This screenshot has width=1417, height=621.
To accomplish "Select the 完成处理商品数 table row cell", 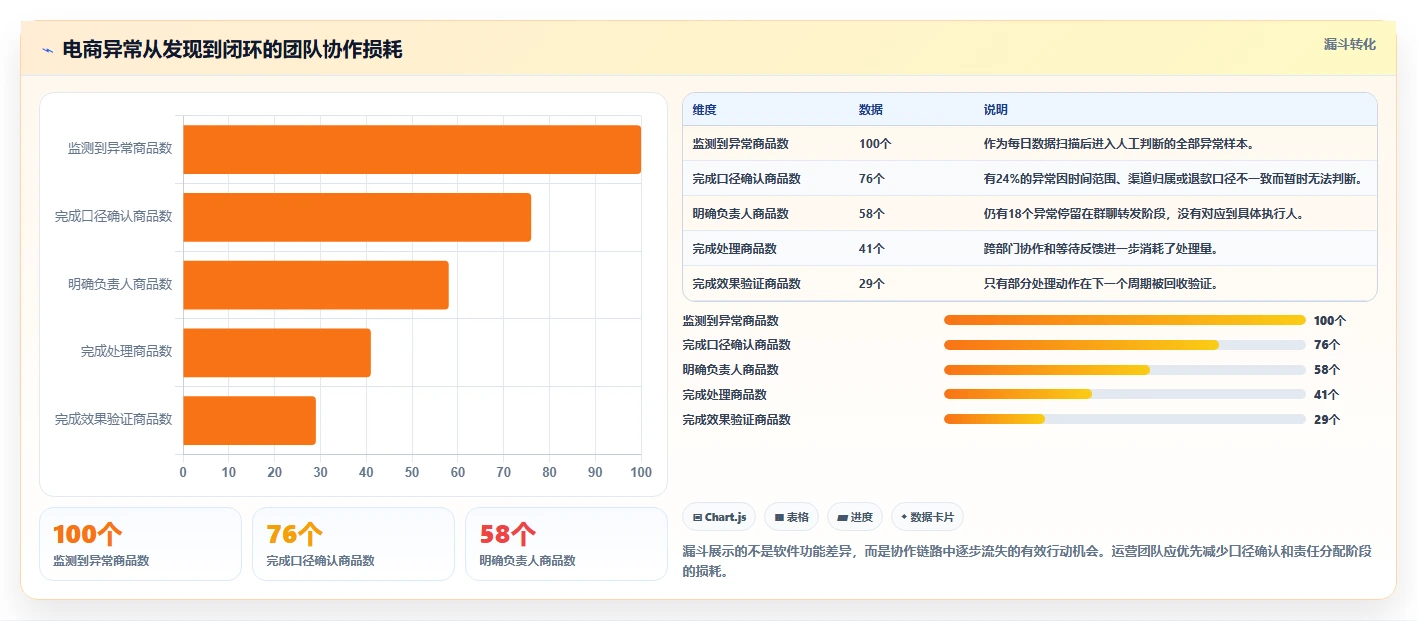I will tap(734, 249).
